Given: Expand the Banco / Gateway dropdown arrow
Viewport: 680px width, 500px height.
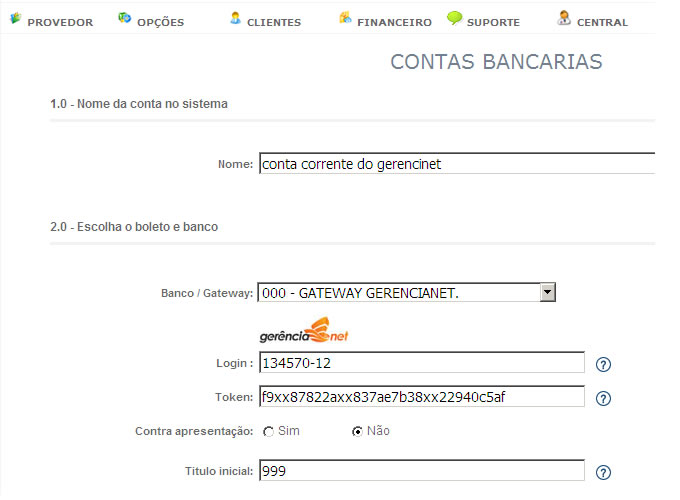Looking at the screenshot, I should pyautogui.click(x=547, y=292).
